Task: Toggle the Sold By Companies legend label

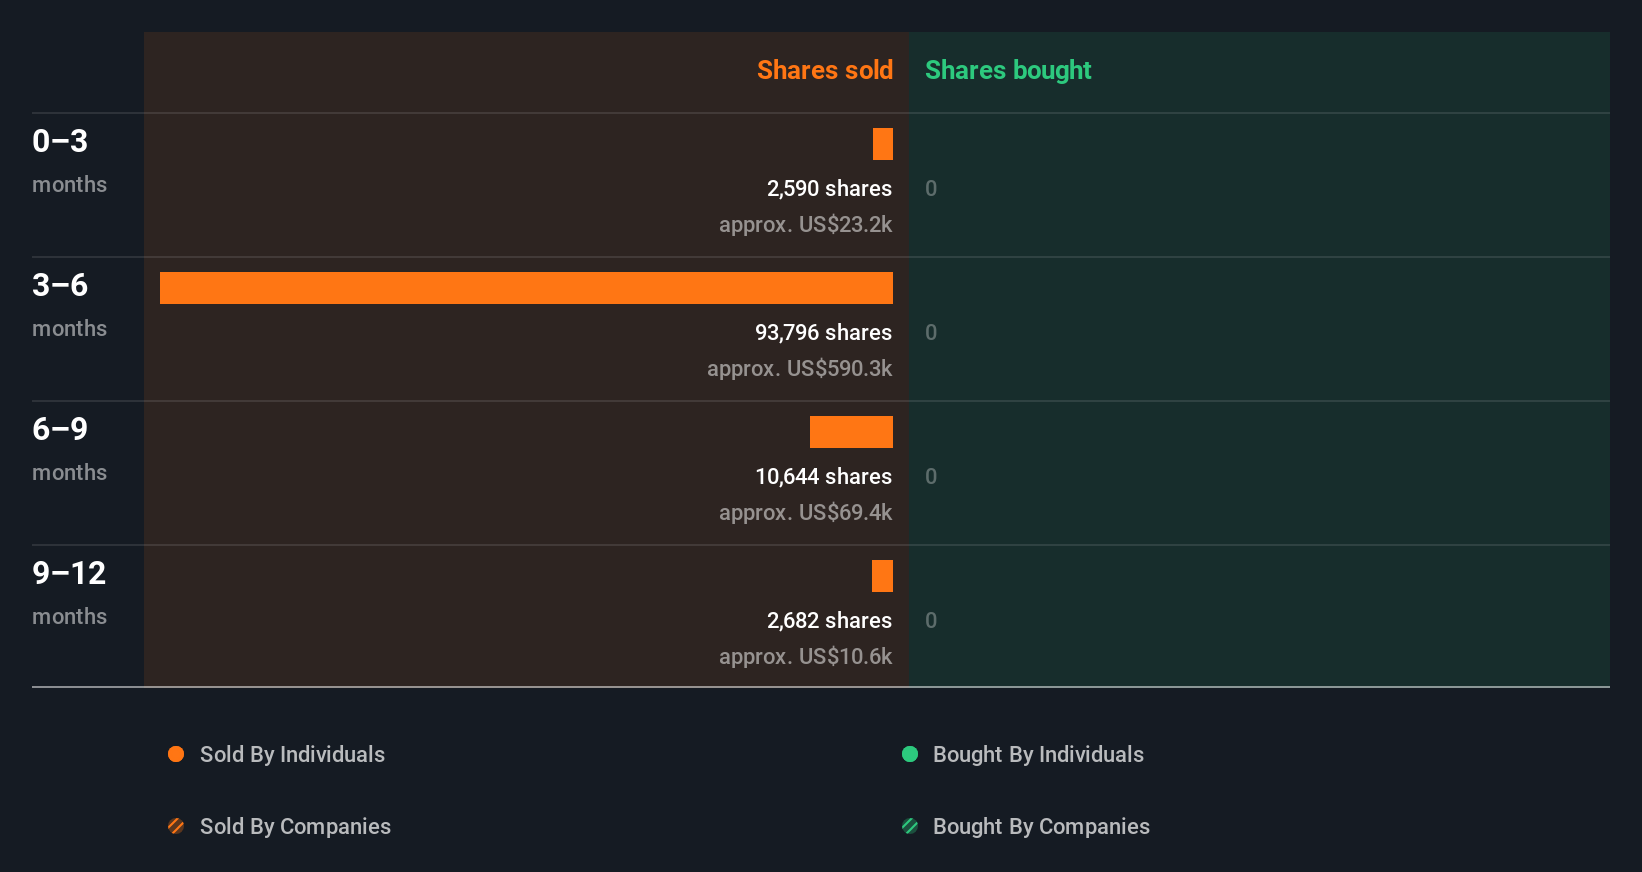Action: pyautogui.click(x=295, y=826)
